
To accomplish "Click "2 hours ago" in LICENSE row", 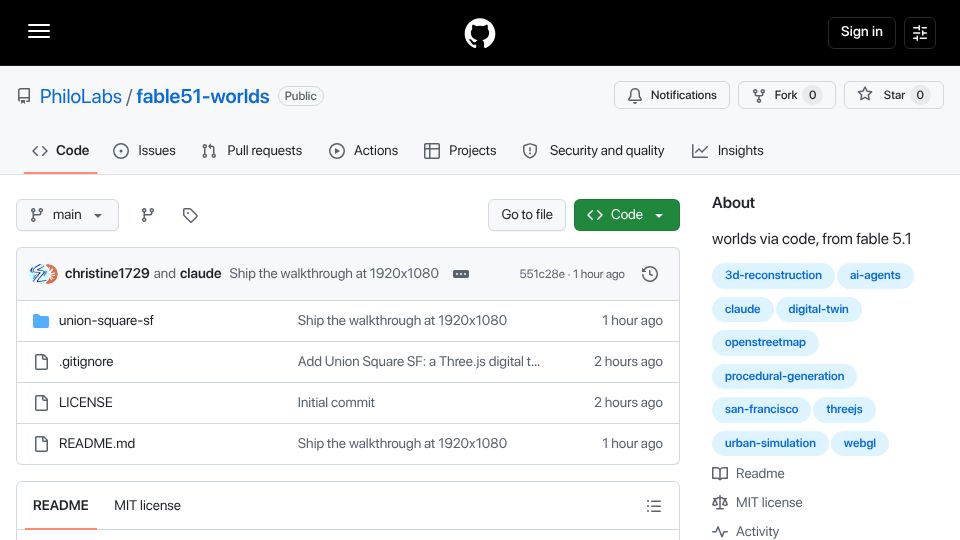I will pos(628,403).
